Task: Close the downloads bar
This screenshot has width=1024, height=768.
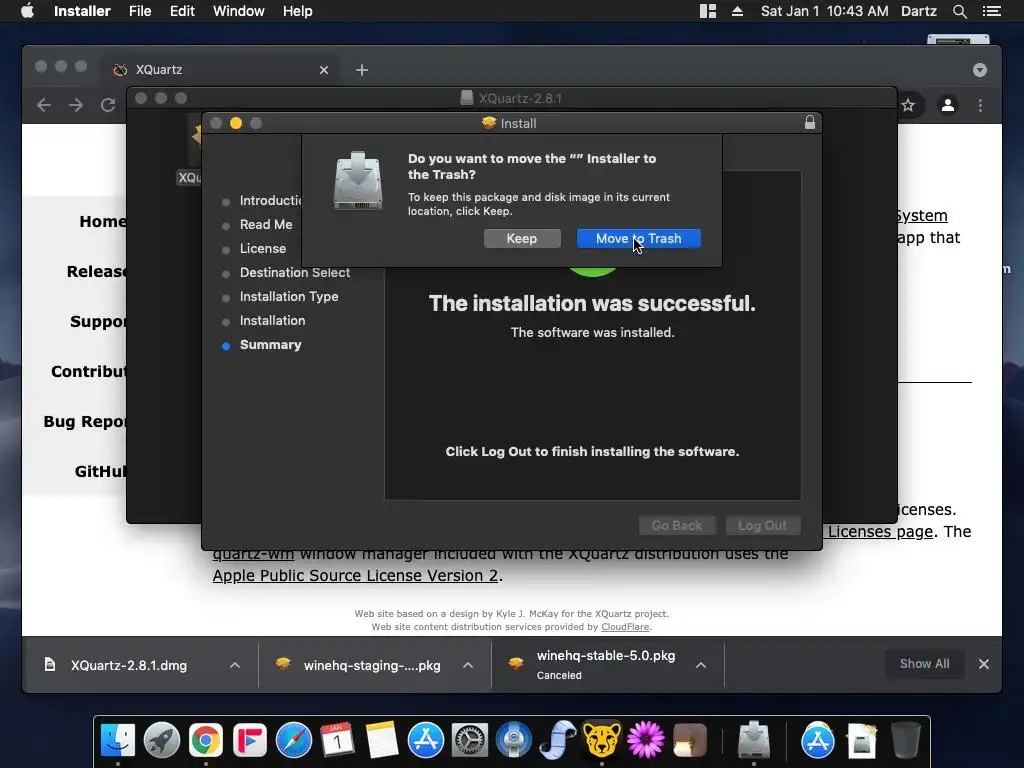Action: (984, 664)
